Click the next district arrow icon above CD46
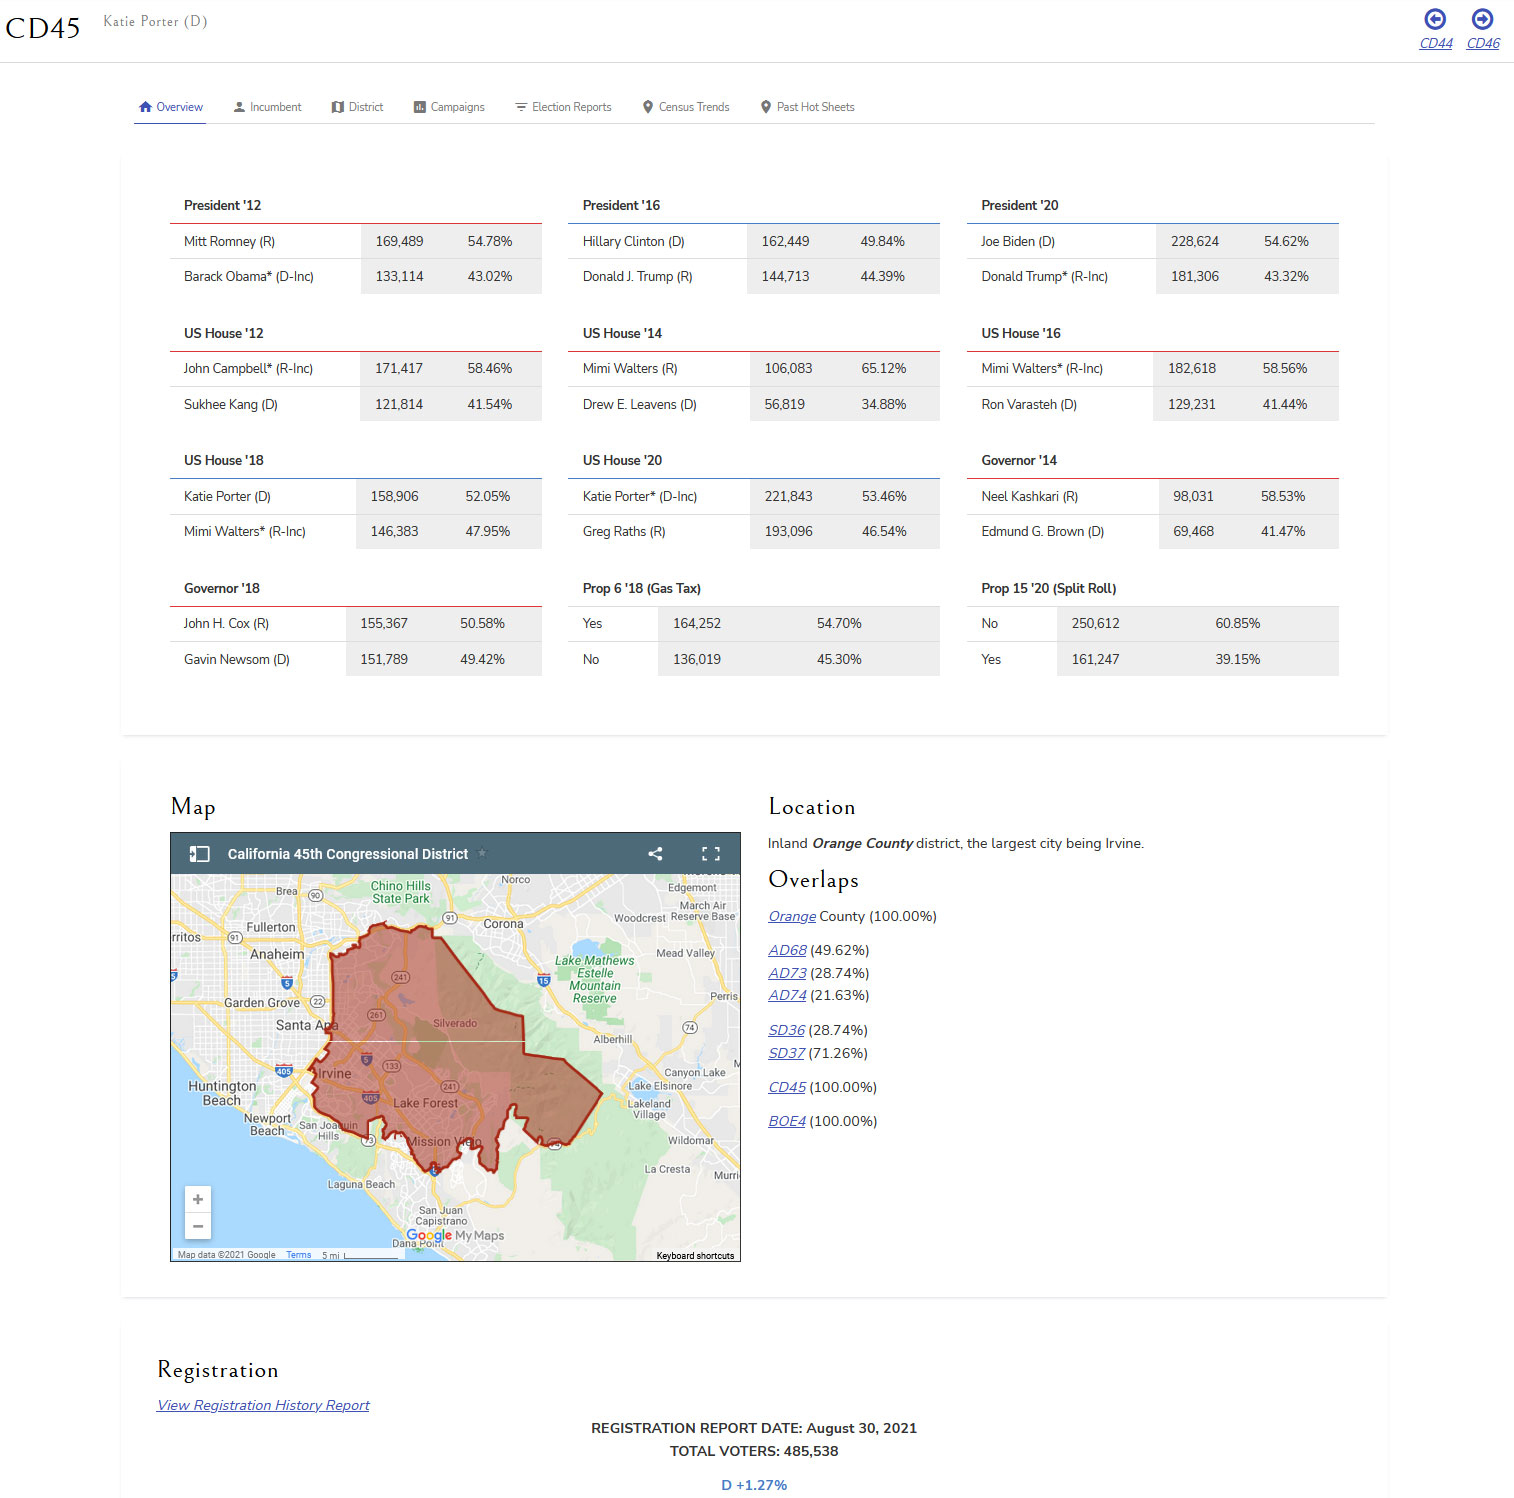Image resolution: width=1514 pixels, height=1498 pixels. pos(1482,19)
